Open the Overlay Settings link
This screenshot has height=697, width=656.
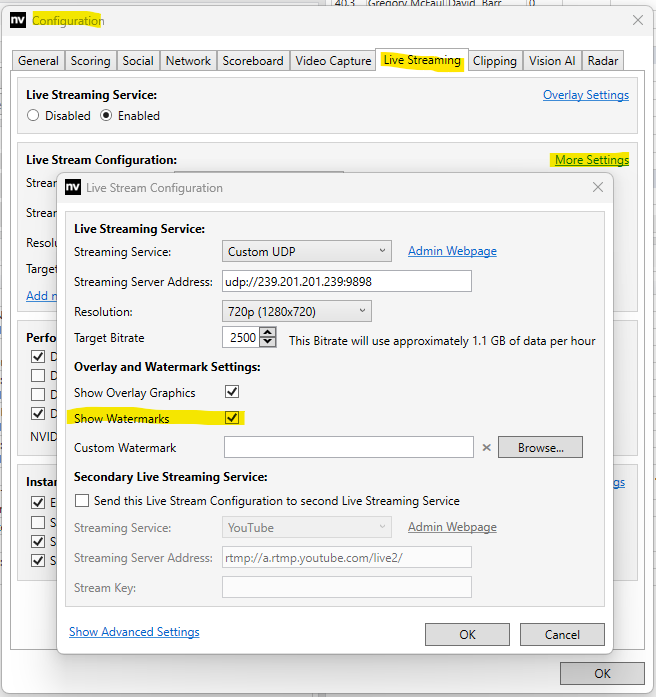(x=585, y=96)
